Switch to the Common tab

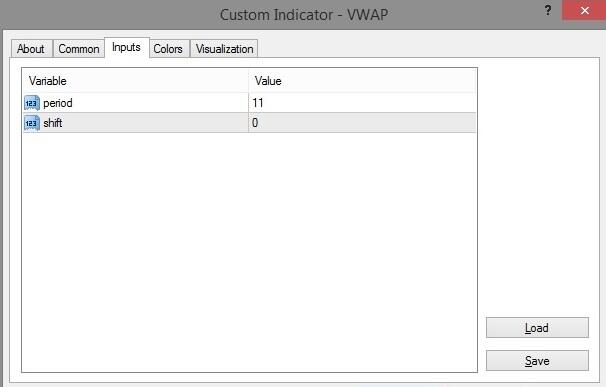79,49
